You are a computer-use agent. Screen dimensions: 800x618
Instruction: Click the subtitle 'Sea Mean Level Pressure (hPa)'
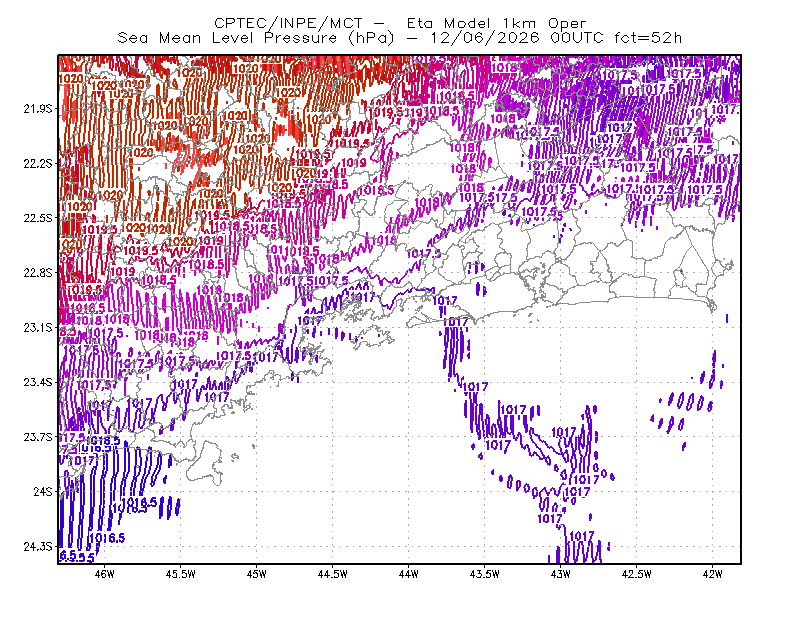[x=256, y=38]
